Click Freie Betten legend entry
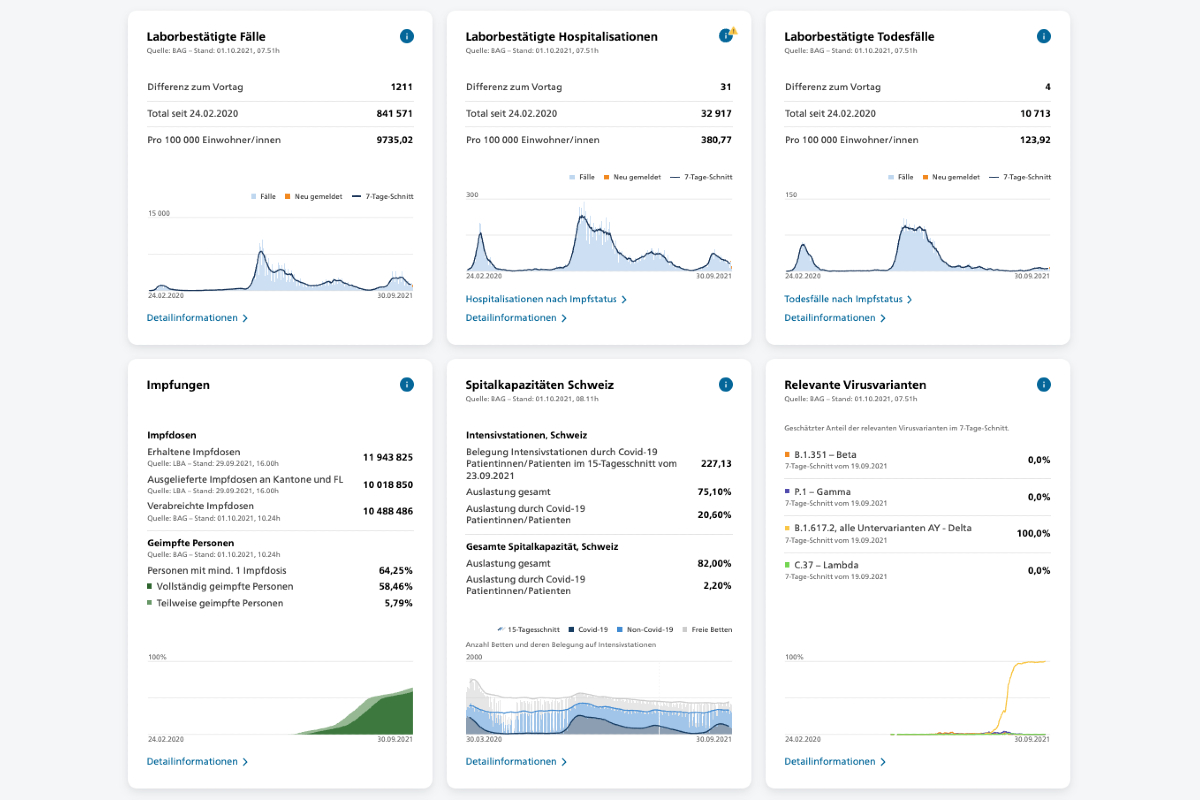The image size is (1200, 800). 707,630
